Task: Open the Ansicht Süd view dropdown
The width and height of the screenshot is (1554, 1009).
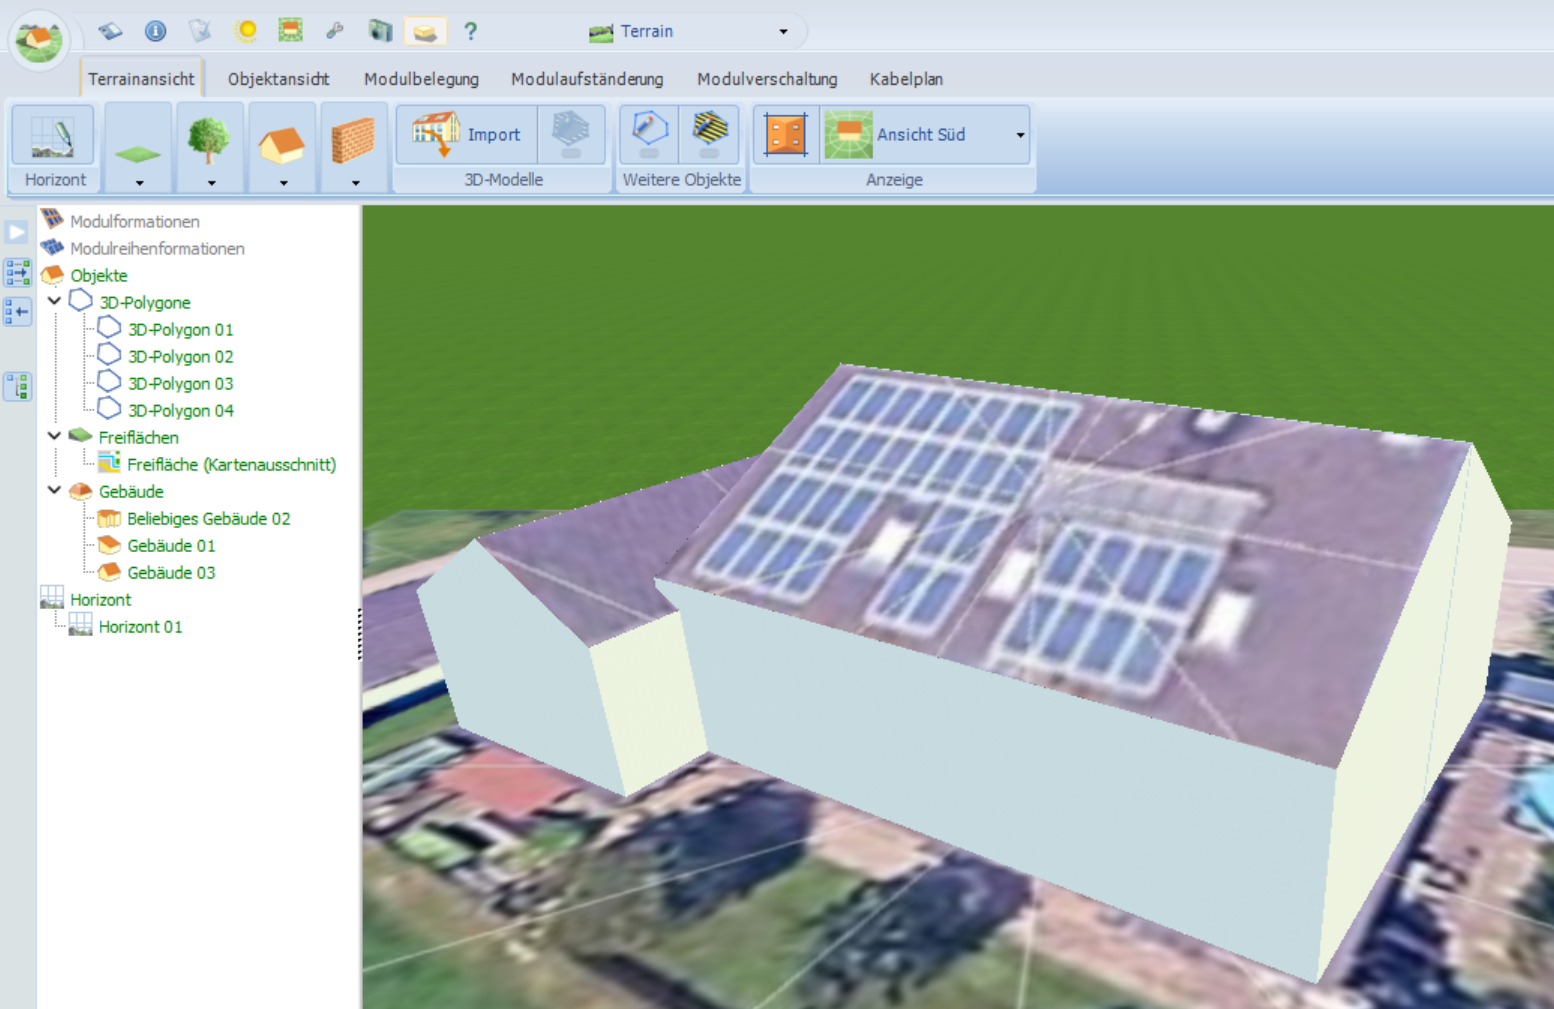Action: (x=1020, y=135)
